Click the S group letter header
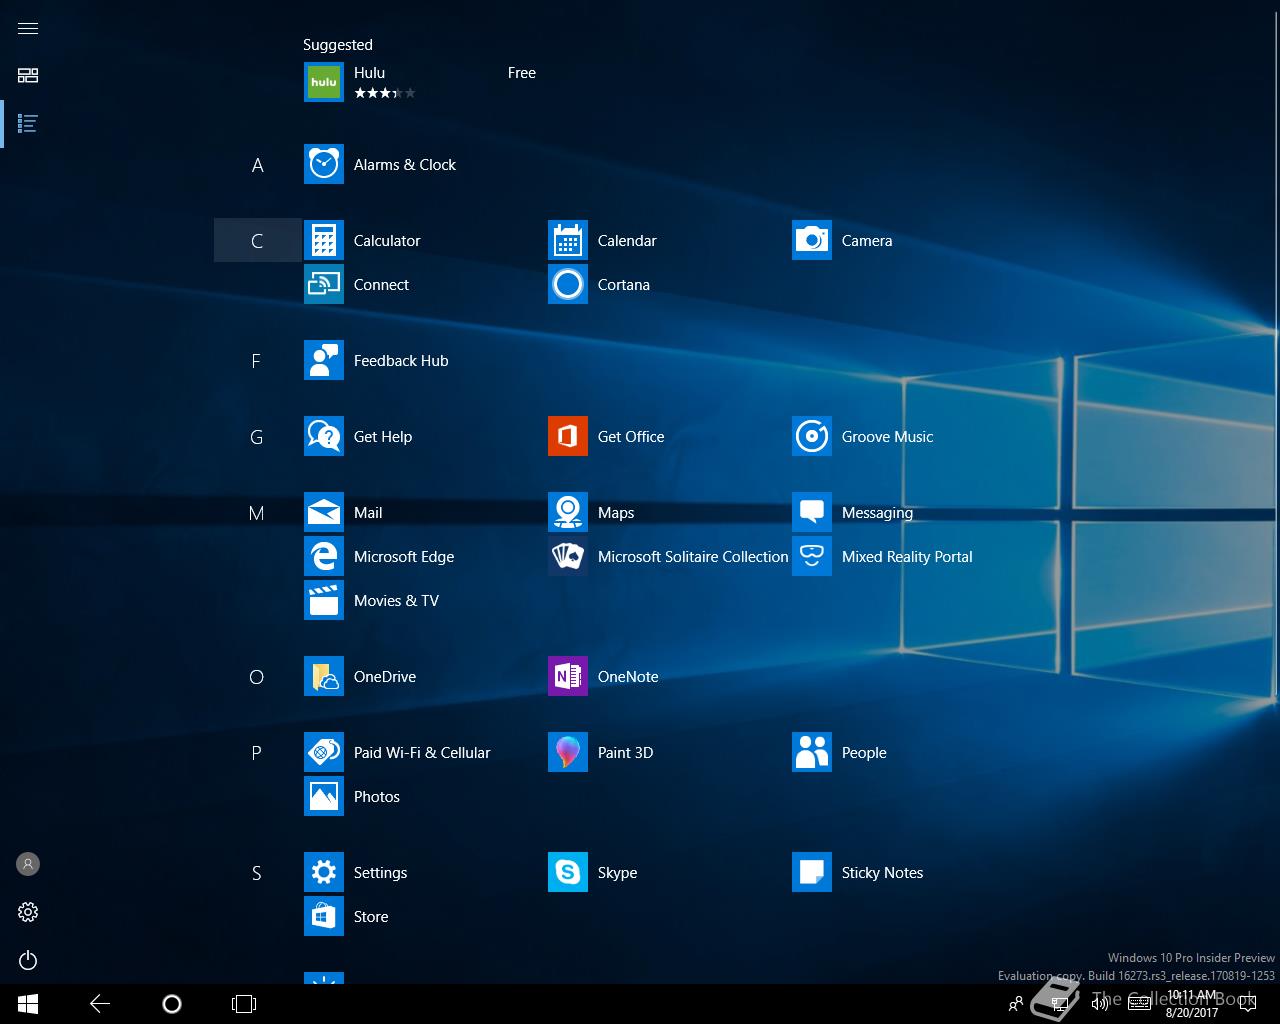 [x=257, y=873]
